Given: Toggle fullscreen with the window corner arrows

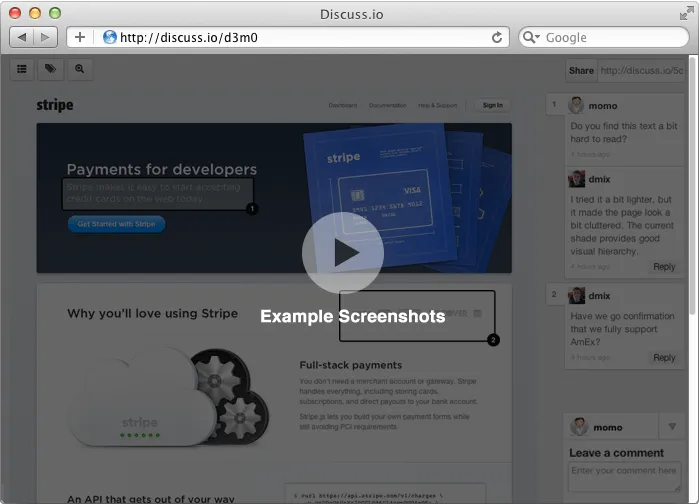Looking at the screenshot, I should pyautogui.click(x=686, y=14).
